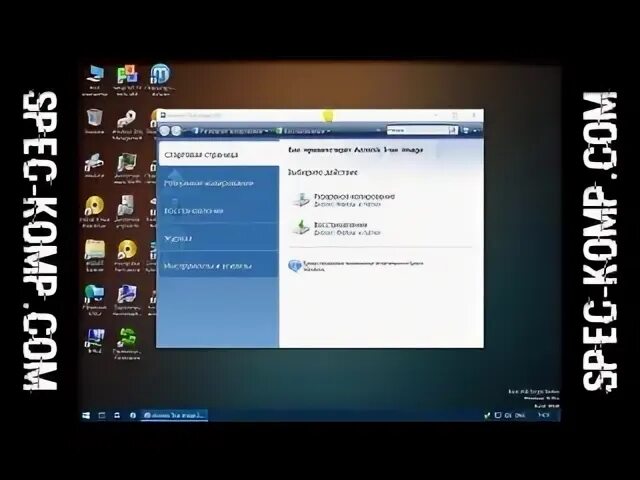Close the Acronis True Image window
Image resolution: width=640 pixels, height=480 pixels.
pos(473,116)
